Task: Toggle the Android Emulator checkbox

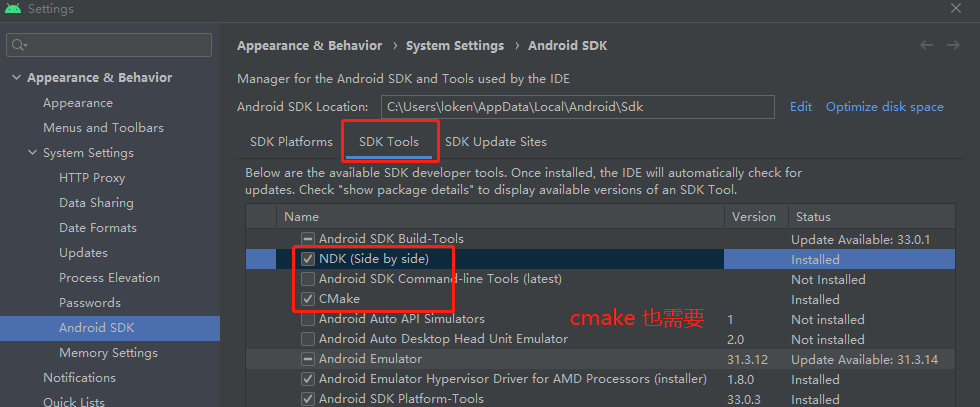Action: click(x=308, y=359)
